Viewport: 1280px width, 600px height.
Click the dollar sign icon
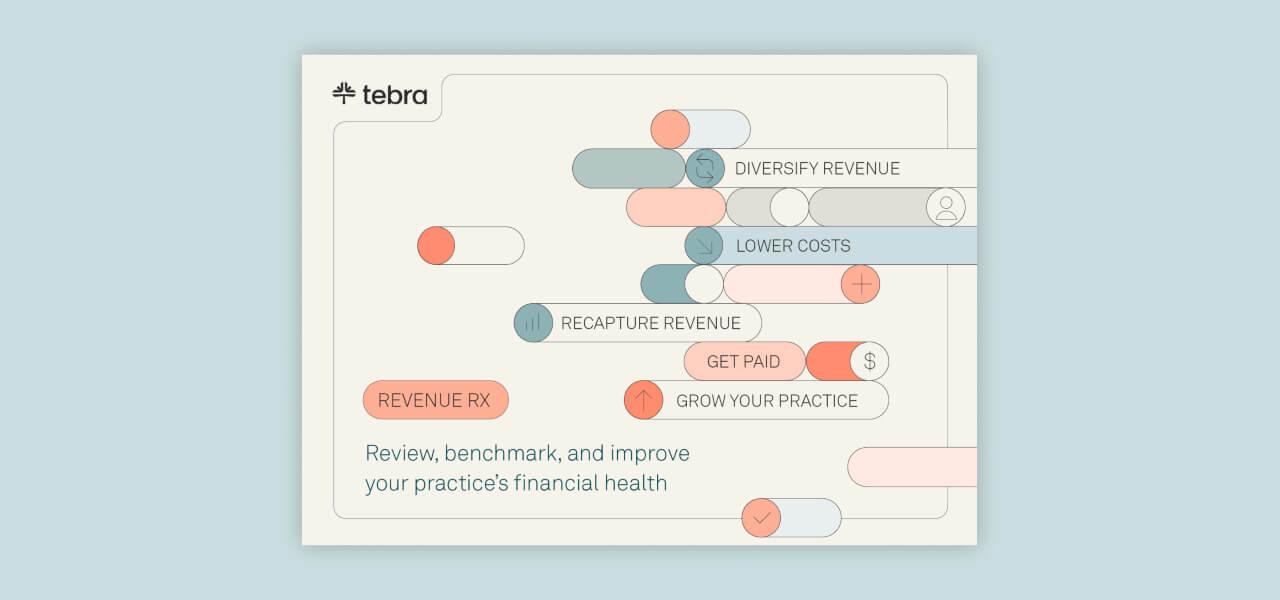coord(869,361)
